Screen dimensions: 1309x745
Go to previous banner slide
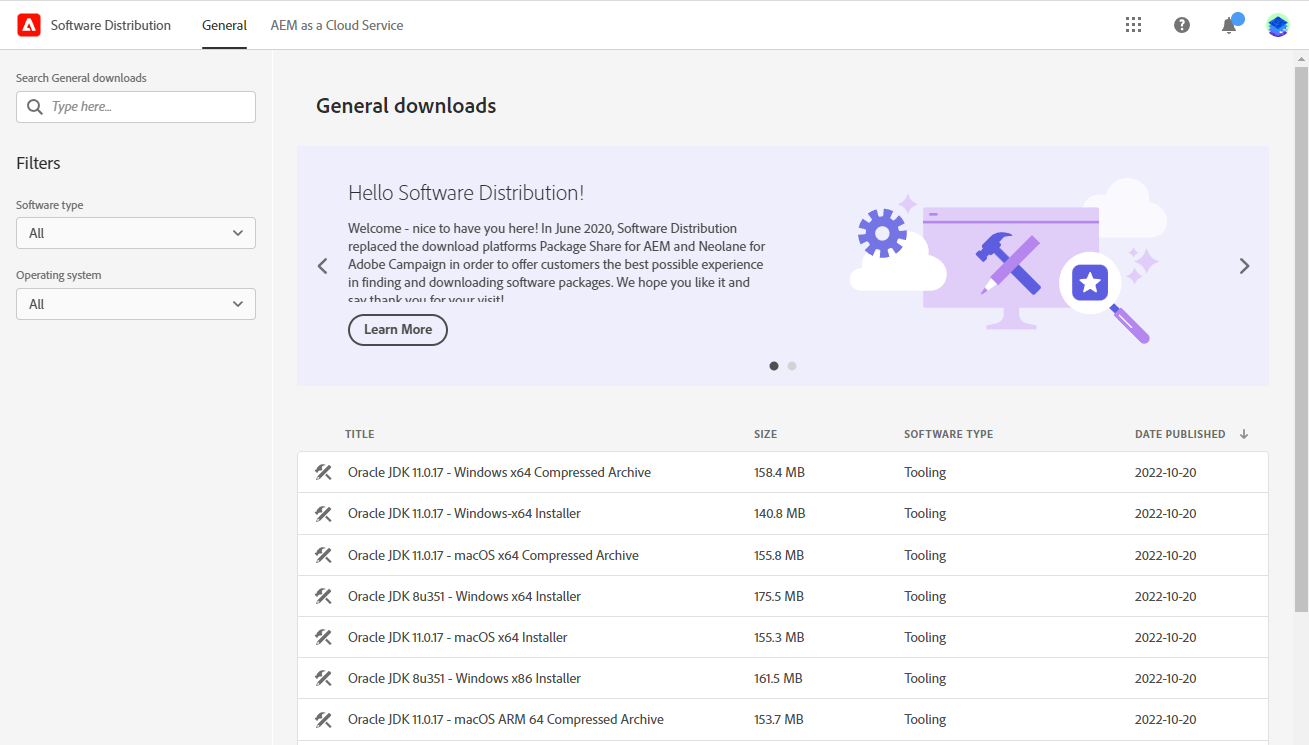click(322, 266)
